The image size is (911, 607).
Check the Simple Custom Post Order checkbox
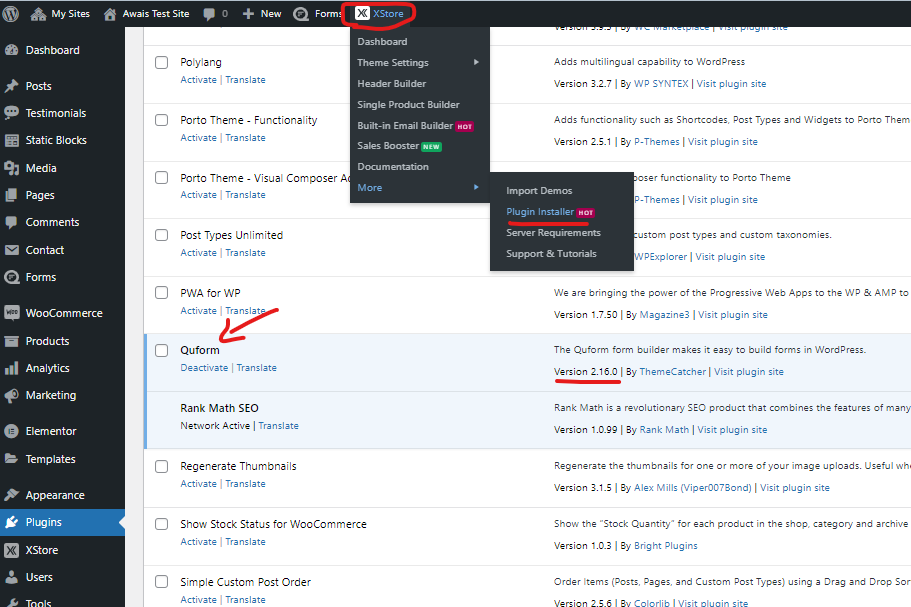pos(162,581)
